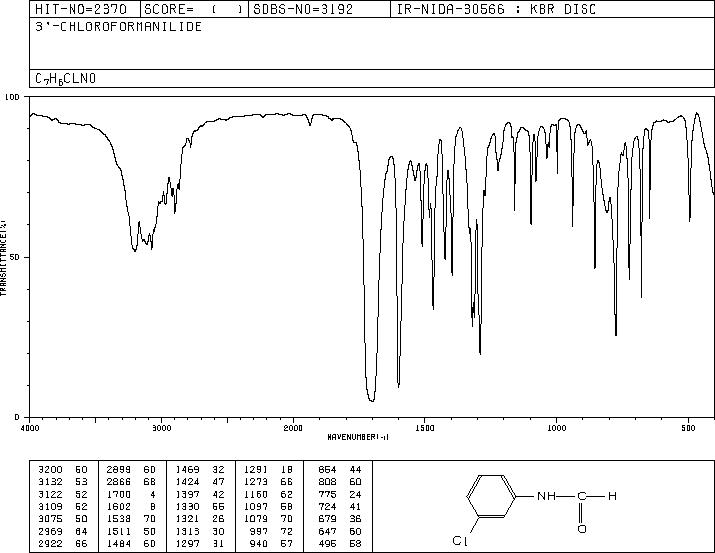Select the 1330 peak wavenumber
Image resolution: width=715 pixels, height=553 pixels.
click(x=187, y=506)
